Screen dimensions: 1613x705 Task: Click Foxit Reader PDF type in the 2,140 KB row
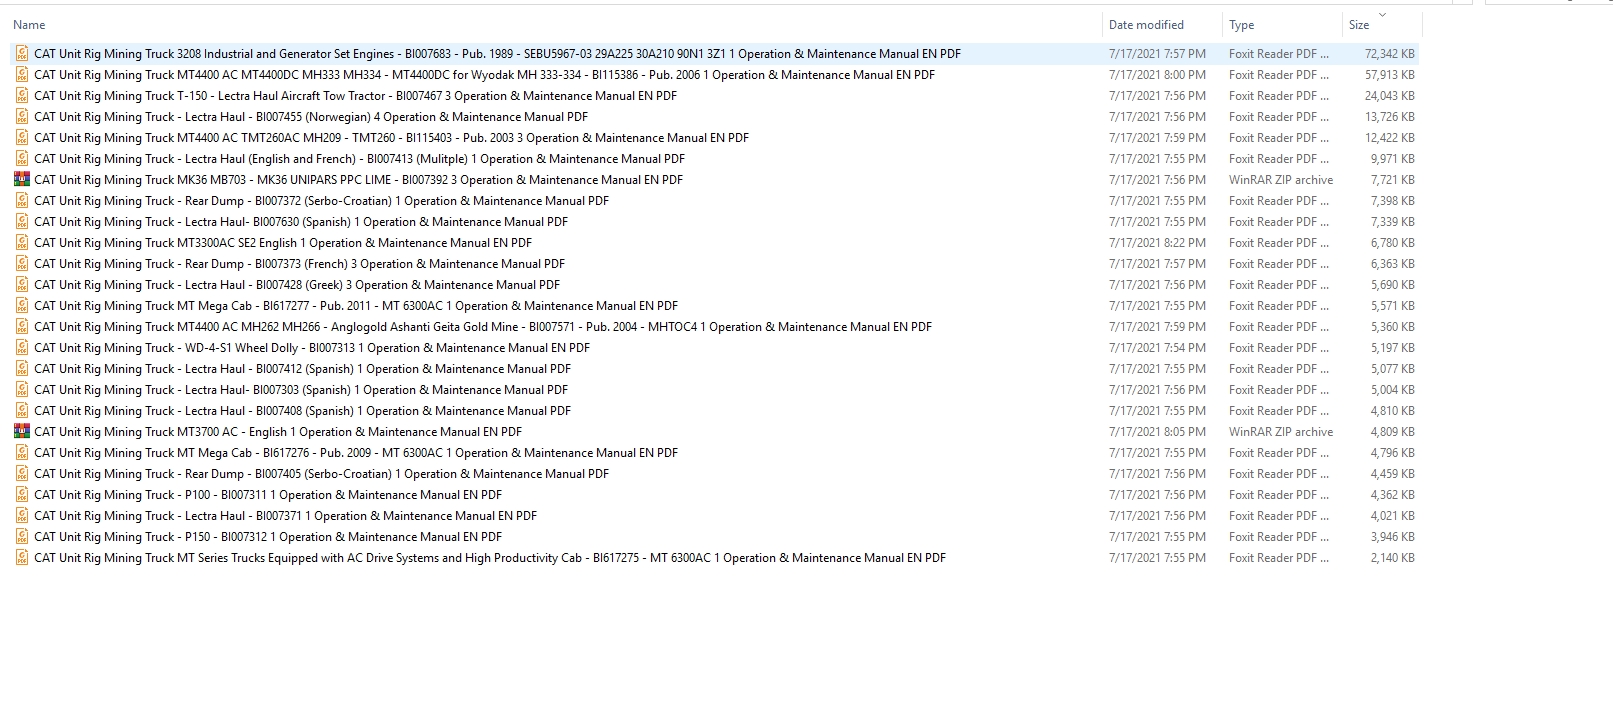point(1279,558)
